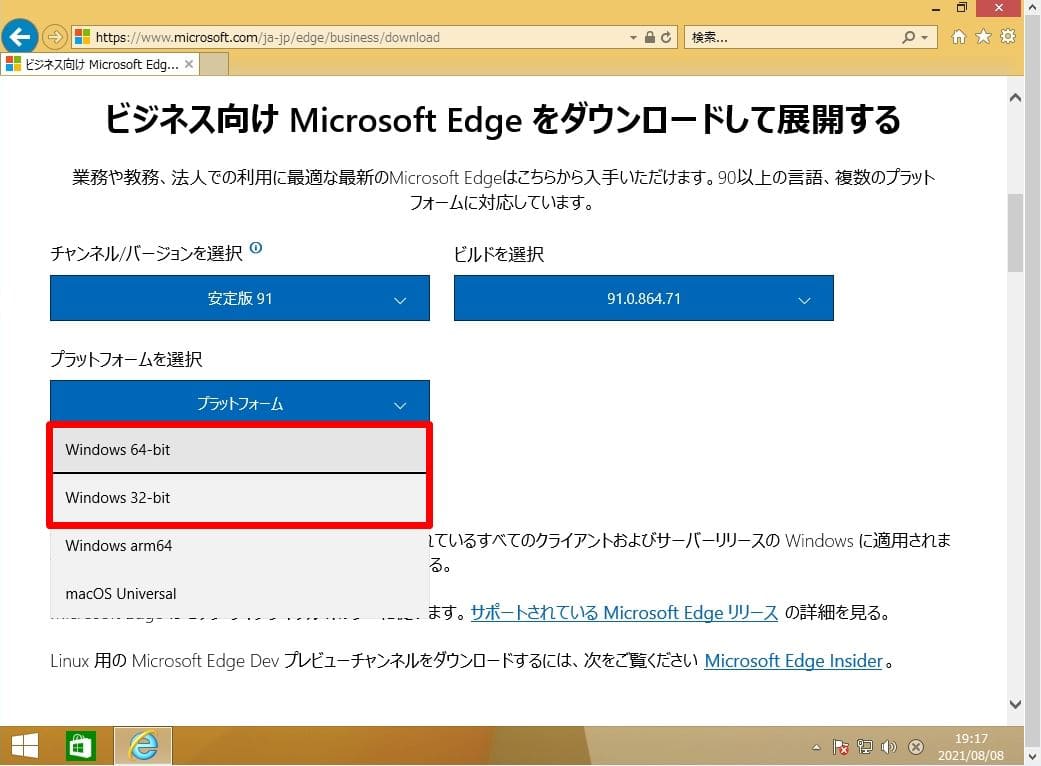Click the circled X tray icon
Screen dimensions: 1041x766
916,747
